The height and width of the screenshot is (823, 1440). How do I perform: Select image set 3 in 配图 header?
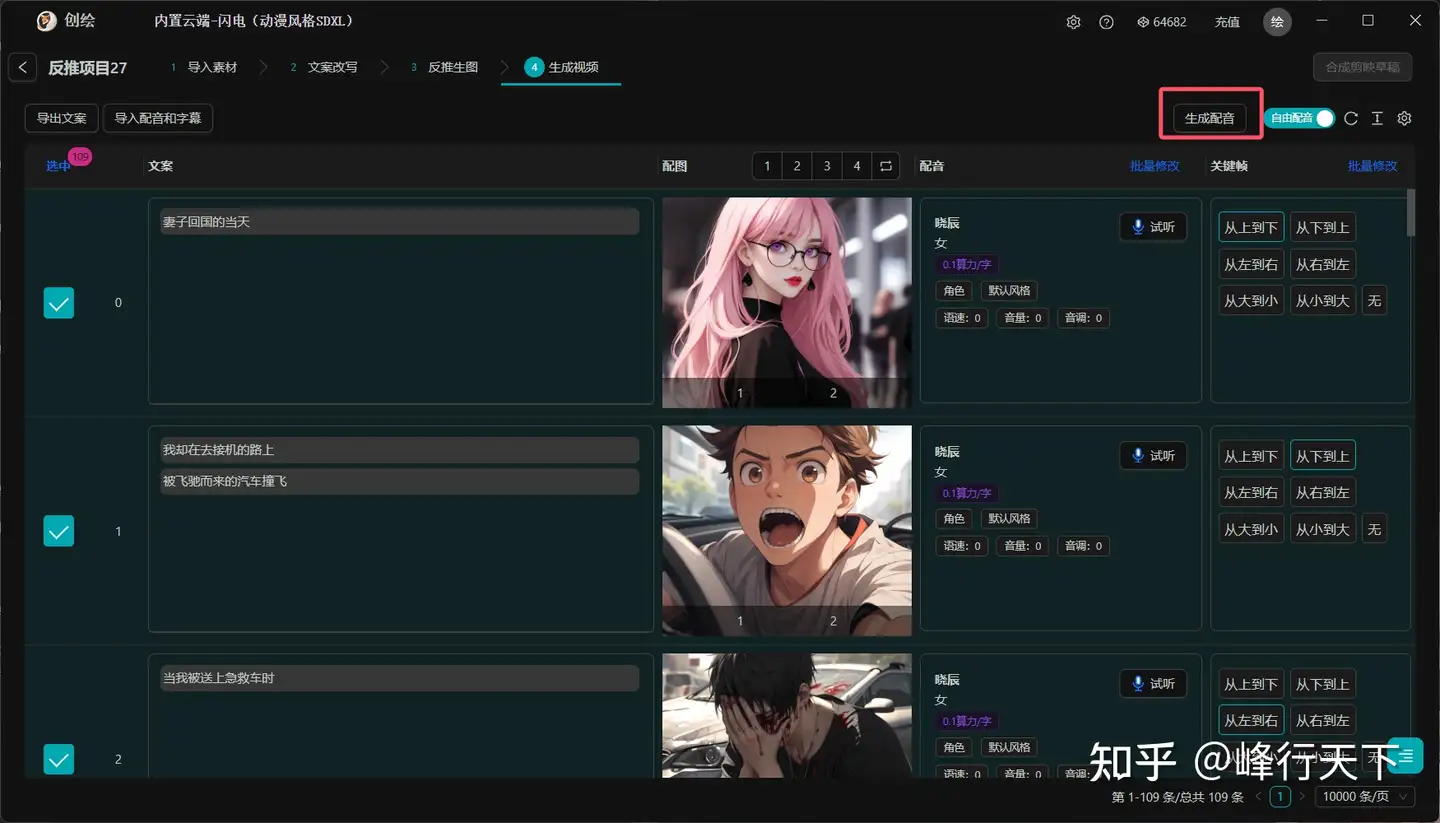click(827, 166)
